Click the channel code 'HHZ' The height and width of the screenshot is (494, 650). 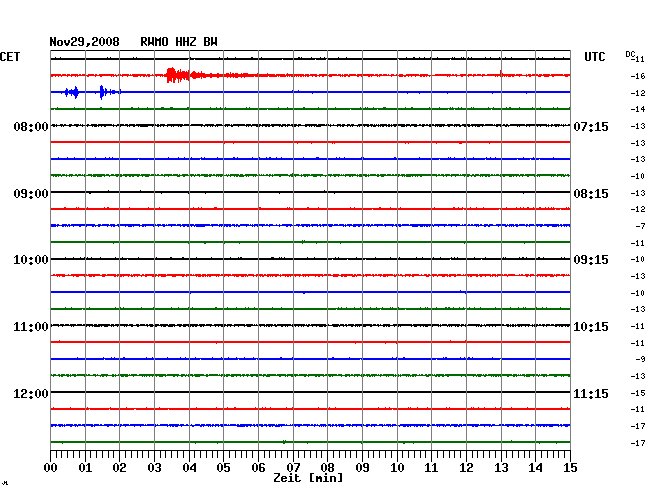(x=186, y=42)
